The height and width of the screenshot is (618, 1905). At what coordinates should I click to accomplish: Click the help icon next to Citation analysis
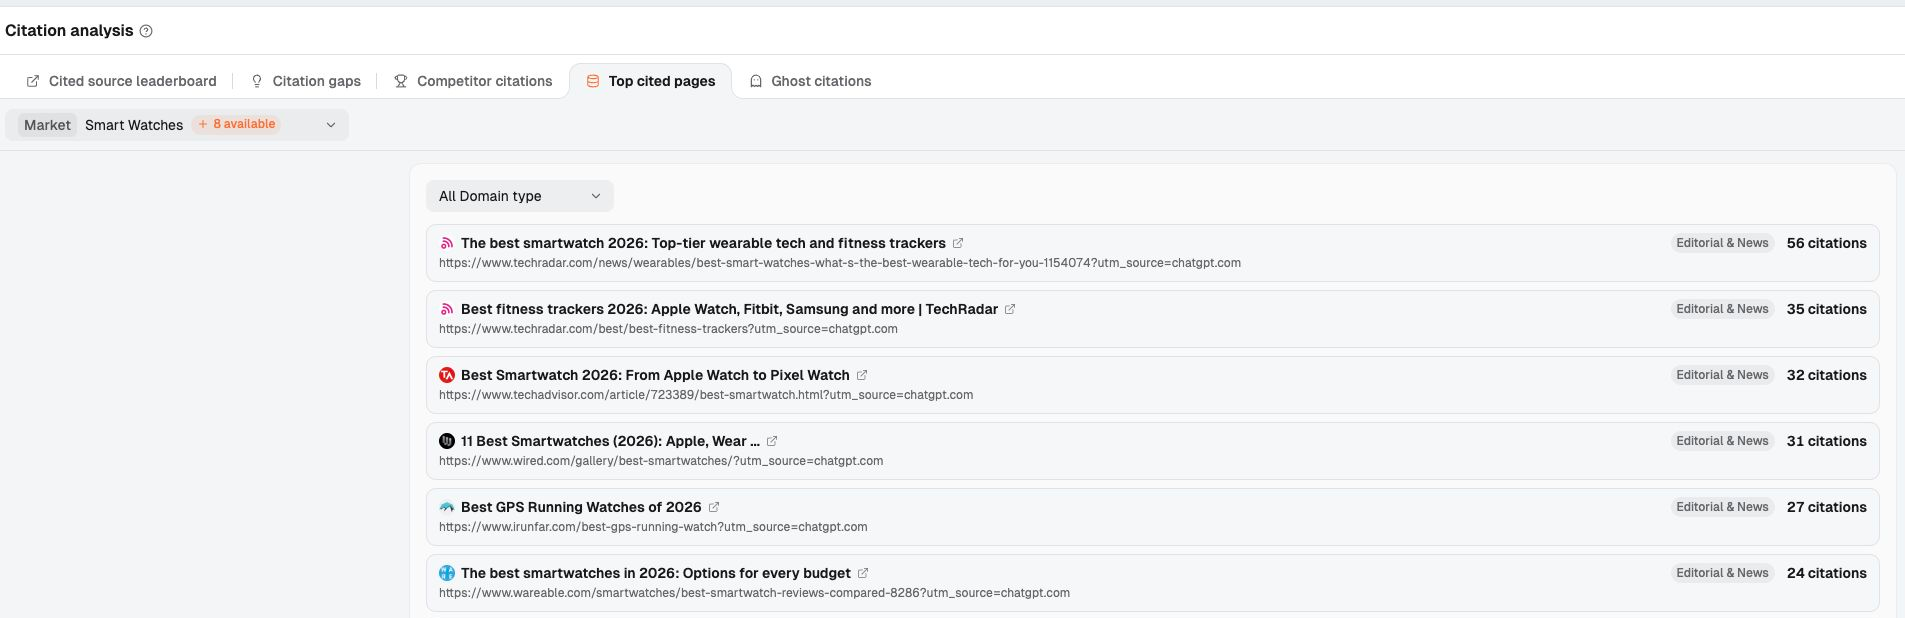point(146,31)
